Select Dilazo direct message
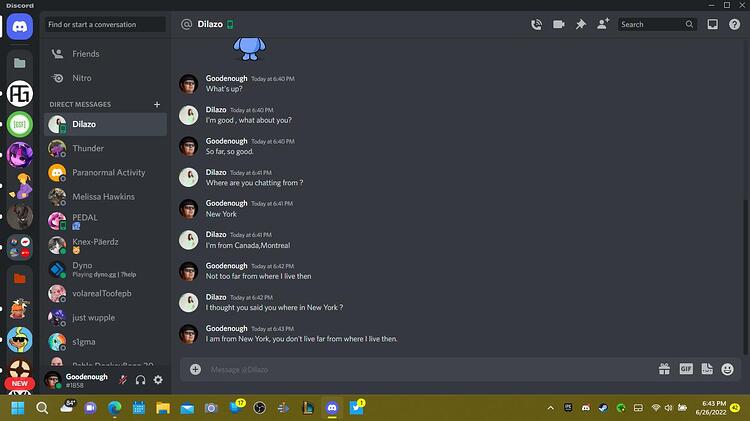 [x=105, y=124]
